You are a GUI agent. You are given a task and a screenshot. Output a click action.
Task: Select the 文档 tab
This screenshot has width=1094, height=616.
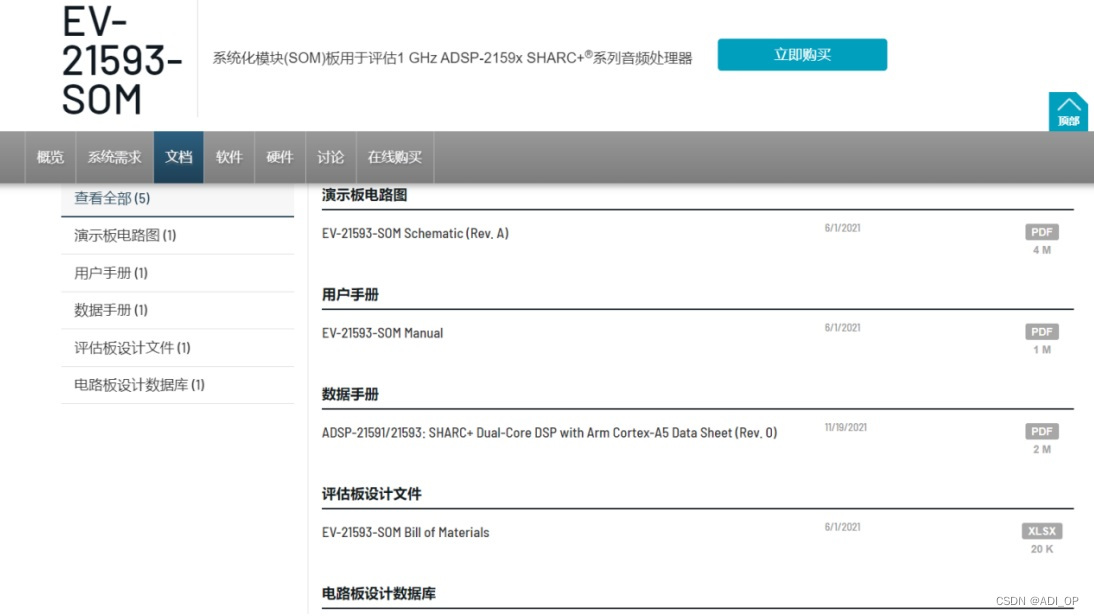[179, 157]
